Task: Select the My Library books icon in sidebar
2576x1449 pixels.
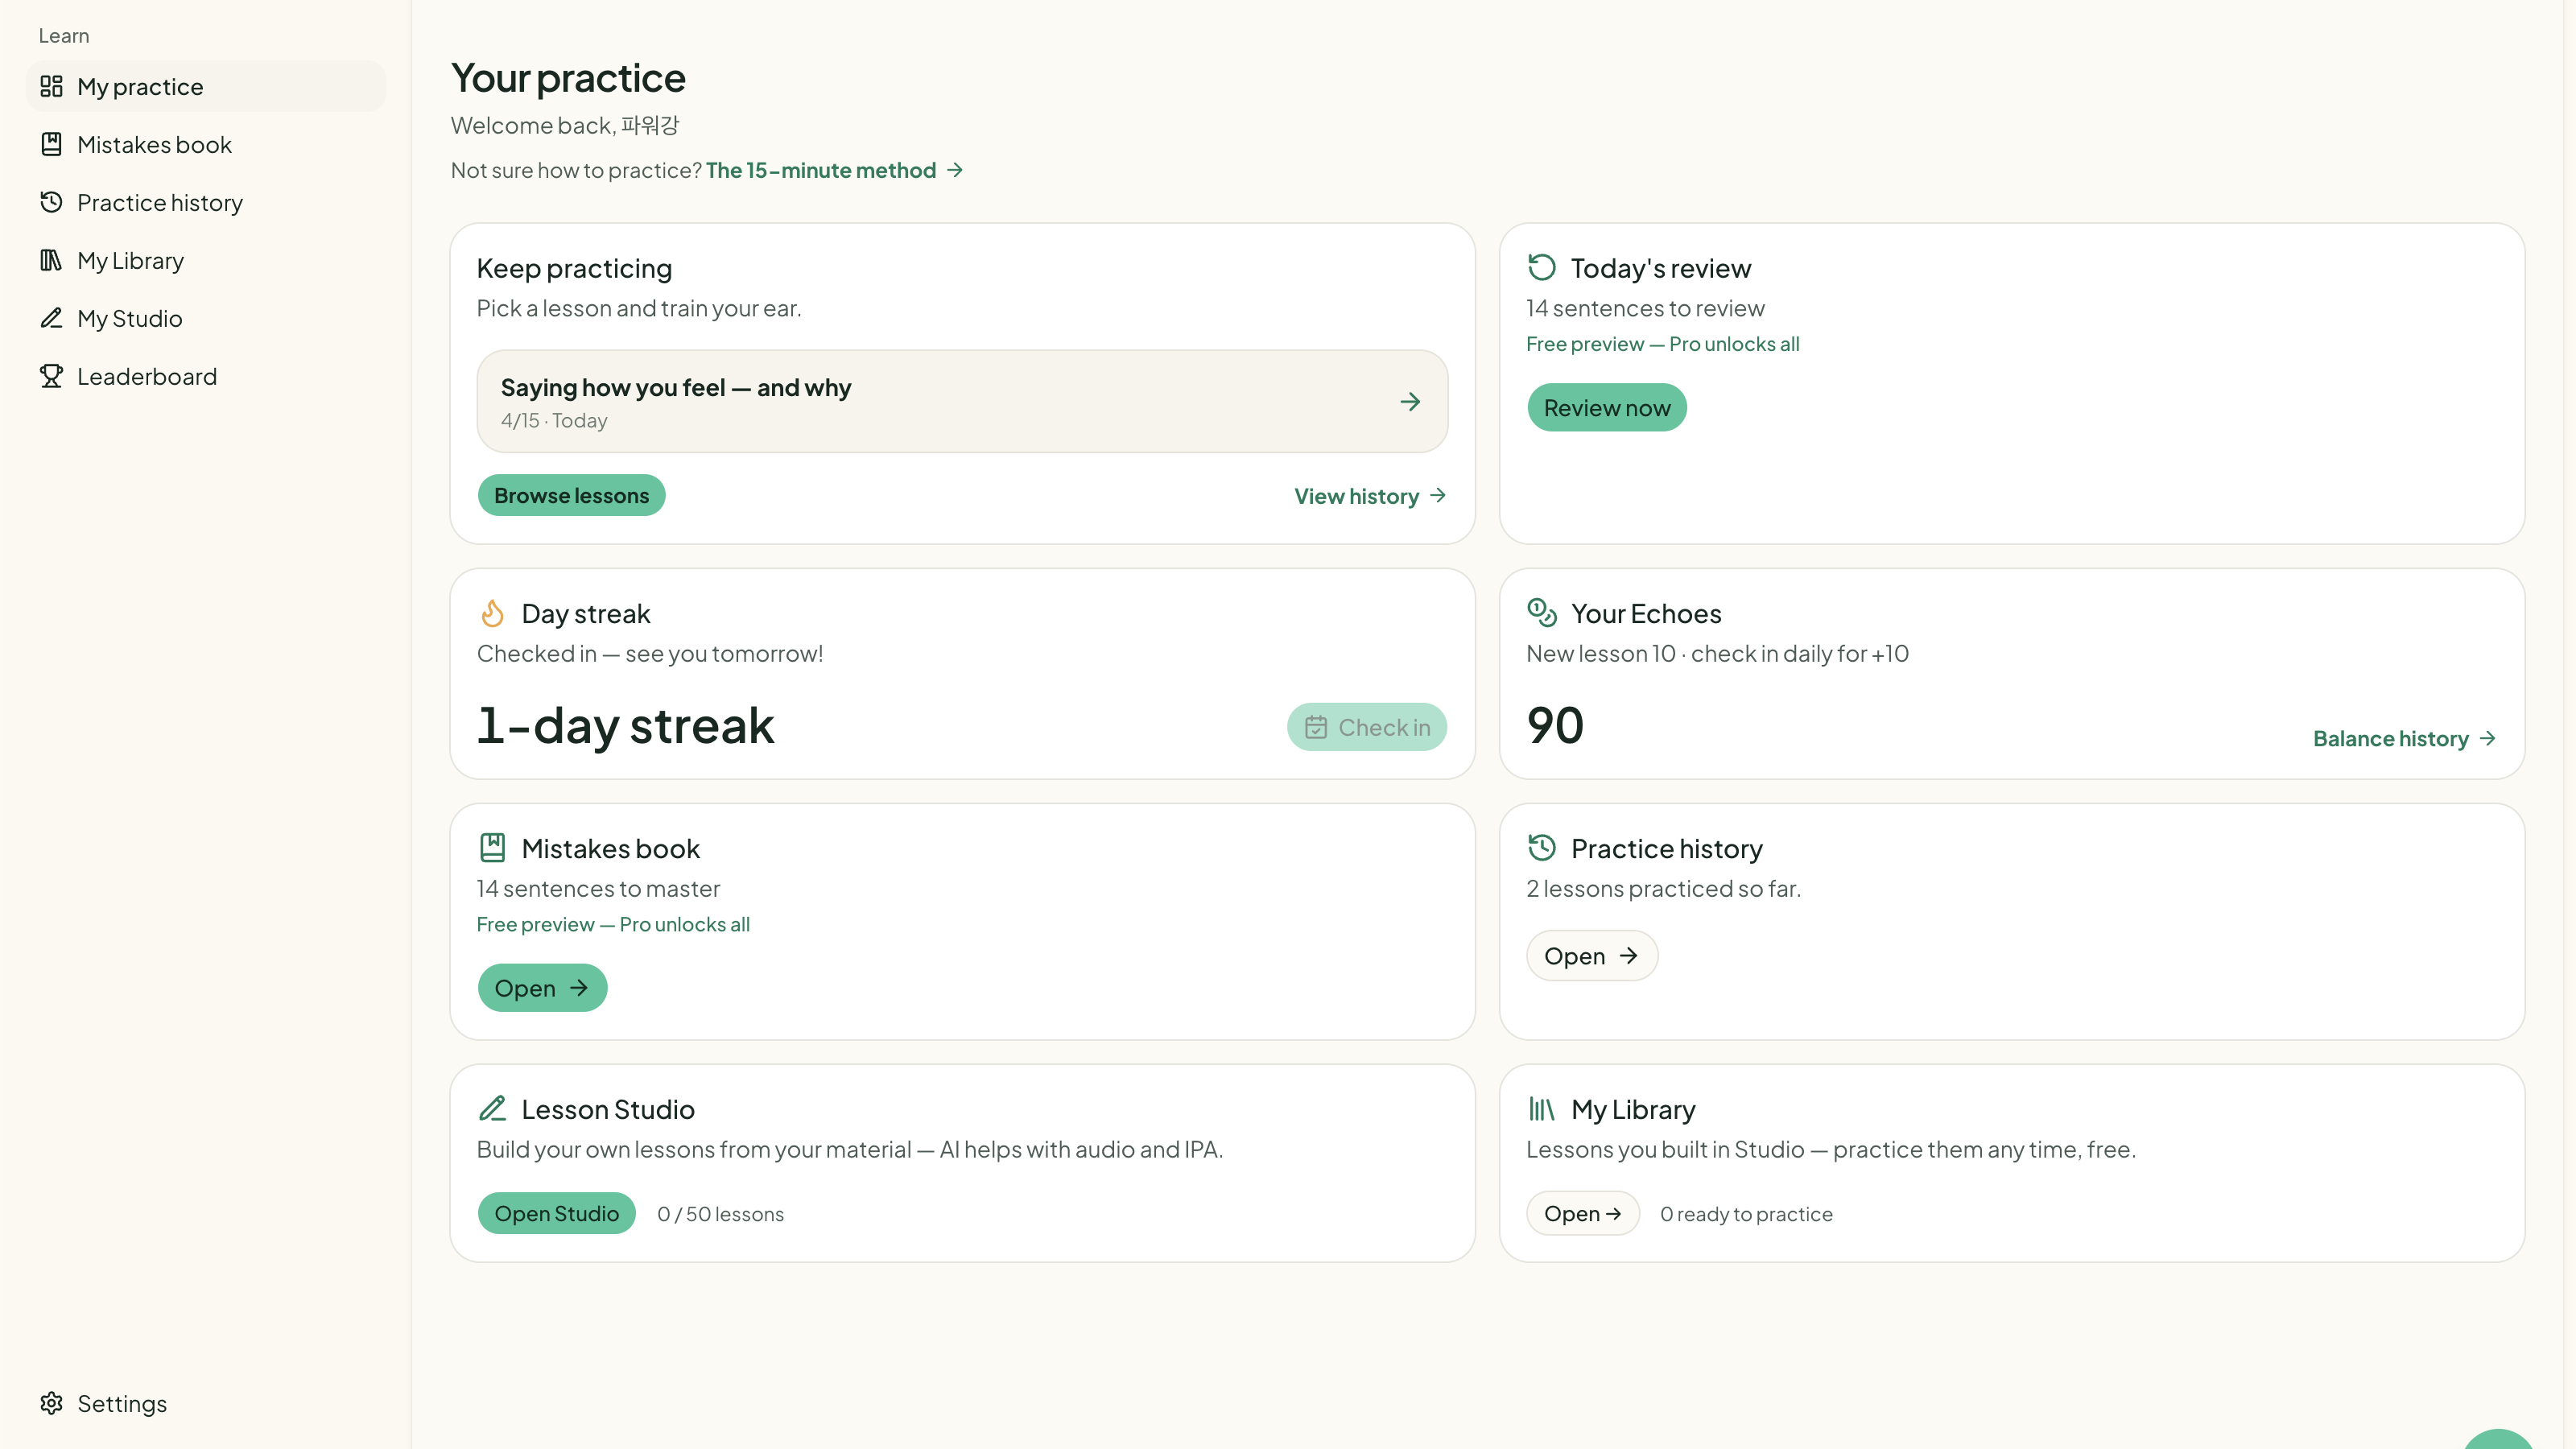Action: pyautogui.click(x=51, y=260)
